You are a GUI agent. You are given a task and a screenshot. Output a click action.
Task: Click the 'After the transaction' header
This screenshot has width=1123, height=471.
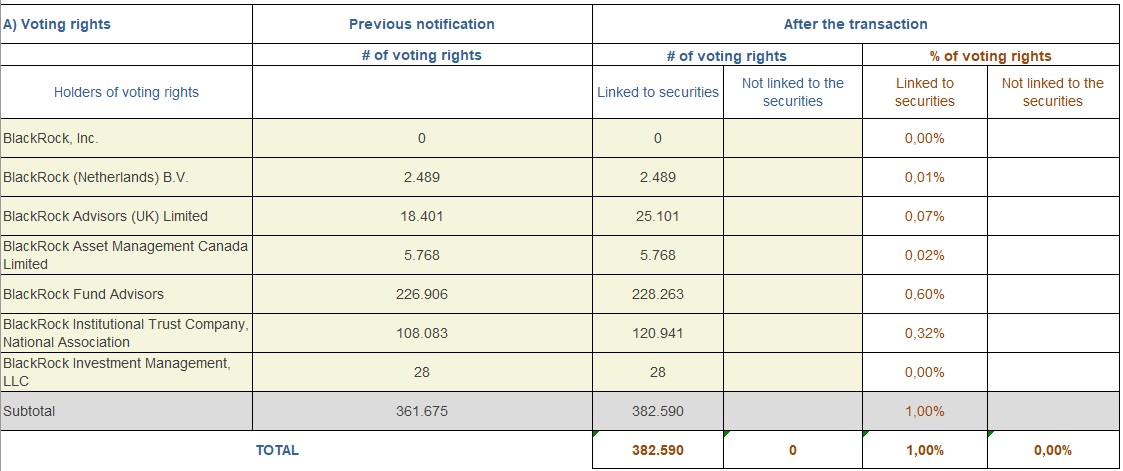pos(855,24)
